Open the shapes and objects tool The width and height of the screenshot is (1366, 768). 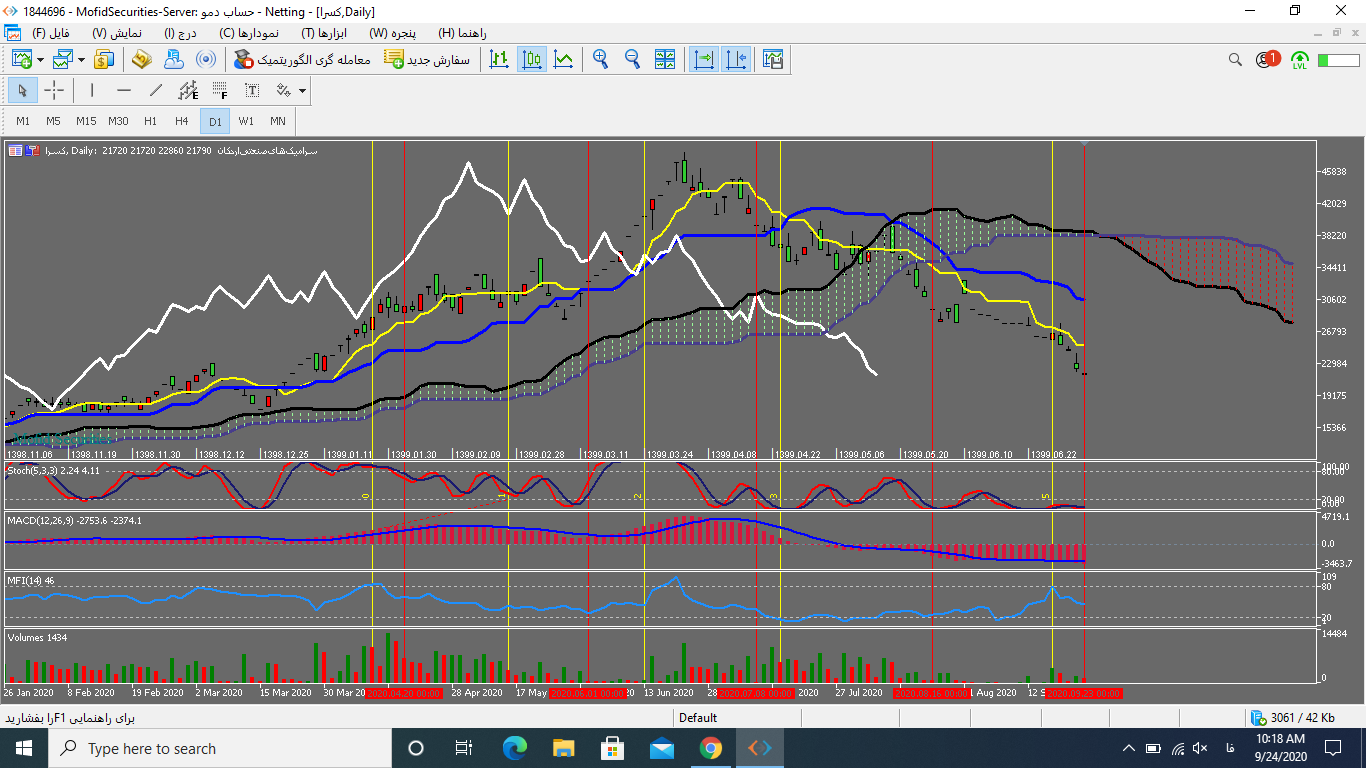284,91
